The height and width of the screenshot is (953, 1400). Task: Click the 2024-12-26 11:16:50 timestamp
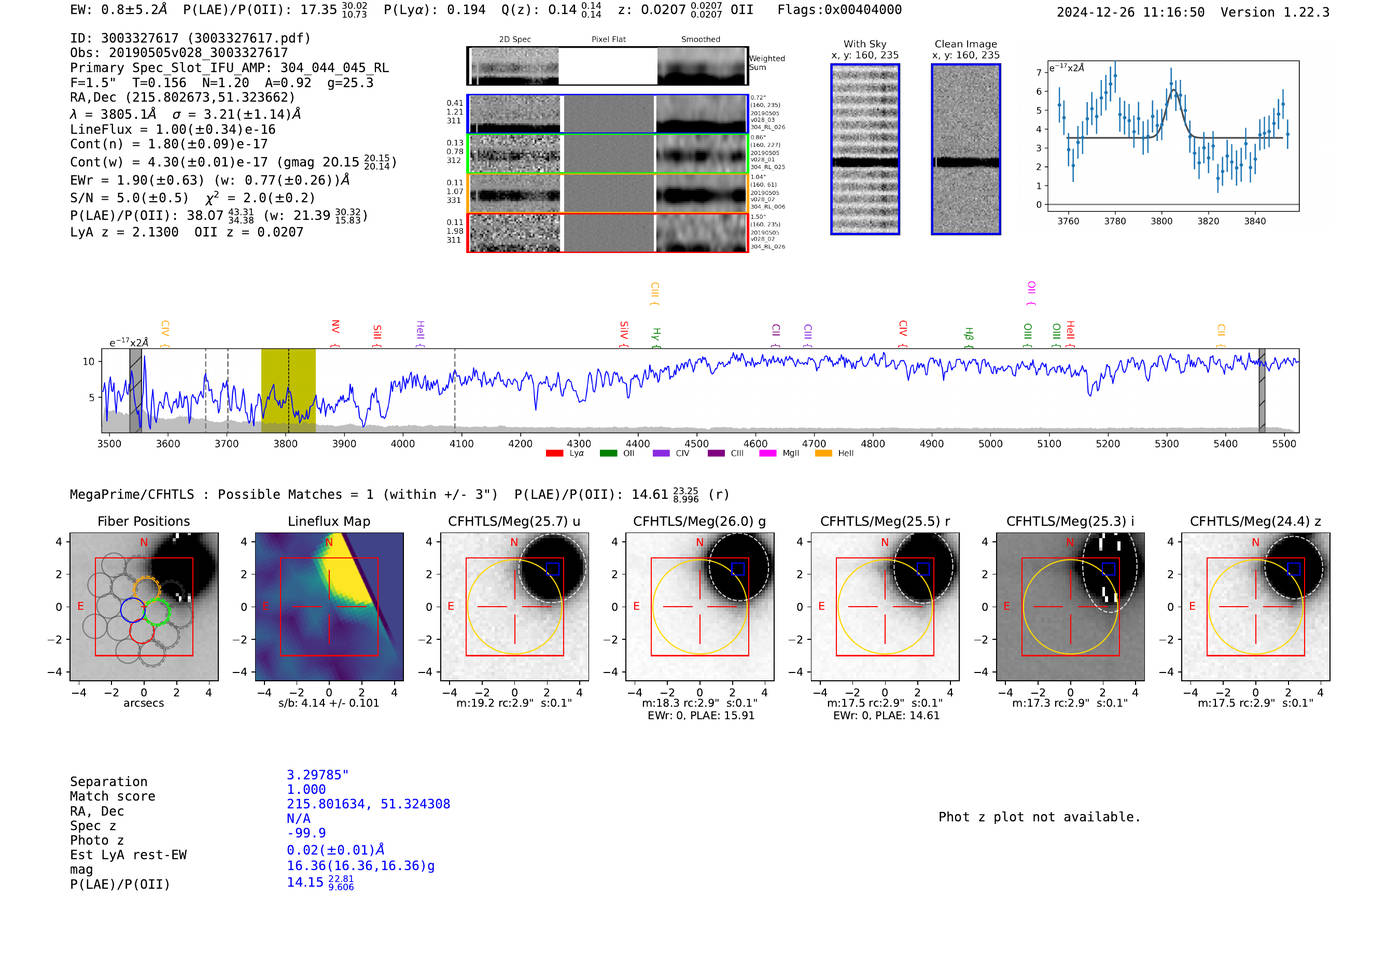pos(1131,12)
